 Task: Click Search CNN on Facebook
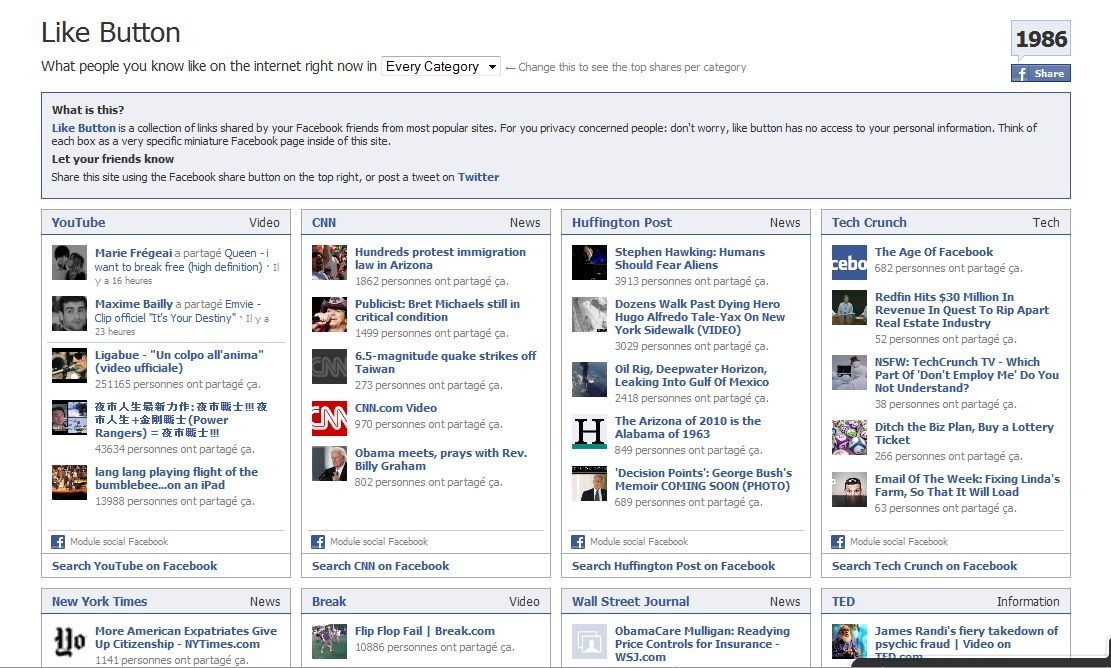click(x=380, y=566)
